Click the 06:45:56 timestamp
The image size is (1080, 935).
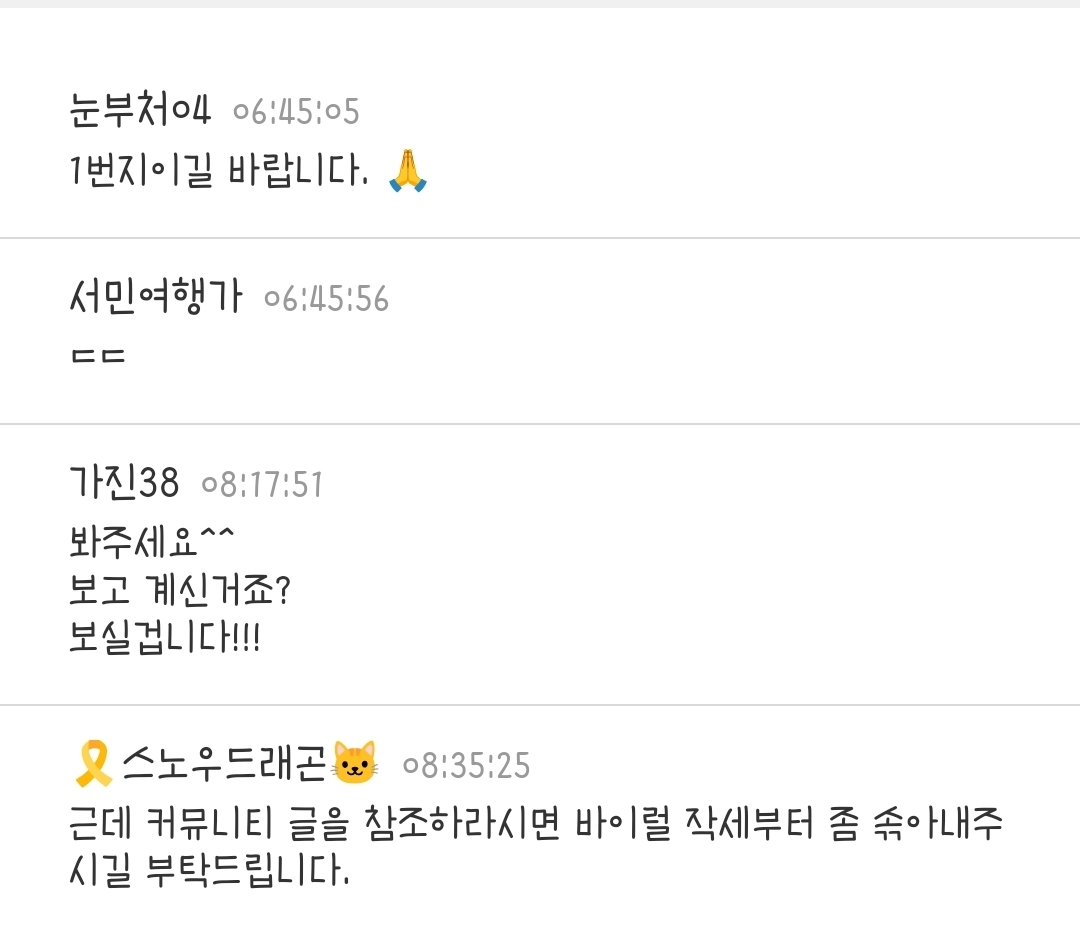click(x=326, y=298)
